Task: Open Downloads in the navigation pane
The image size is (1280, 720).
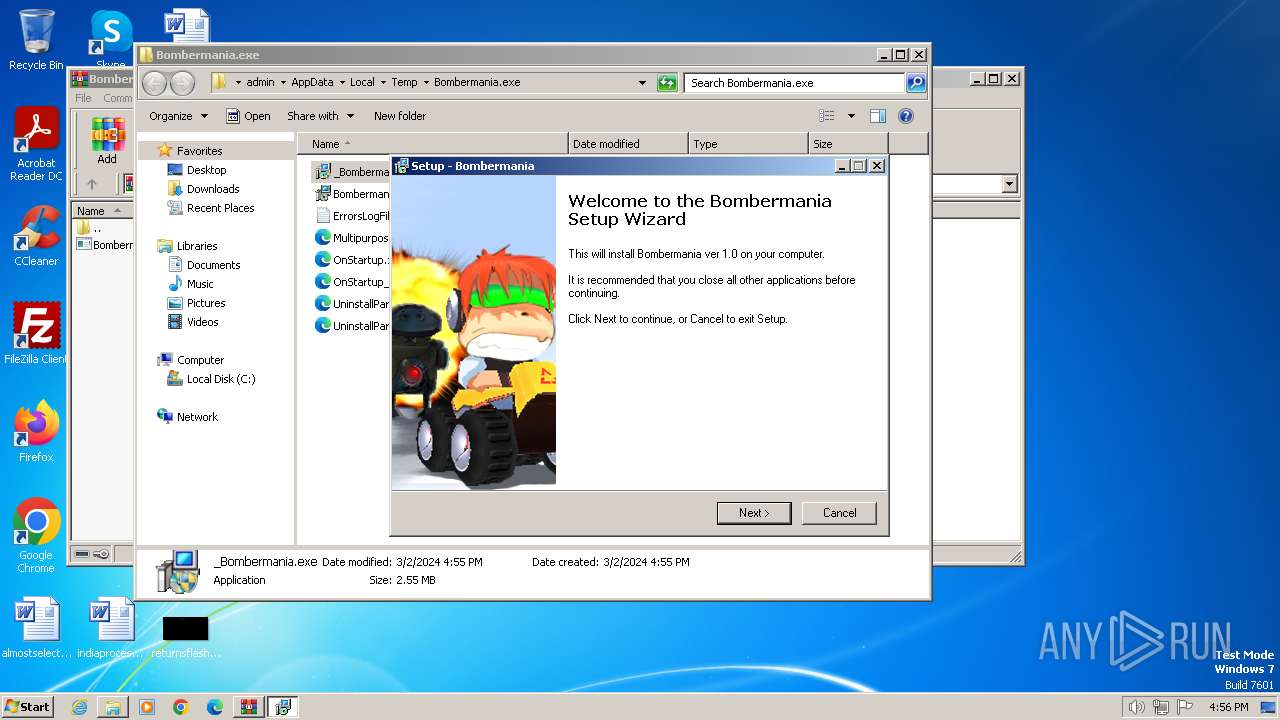Action: click(x=213, y=189)
